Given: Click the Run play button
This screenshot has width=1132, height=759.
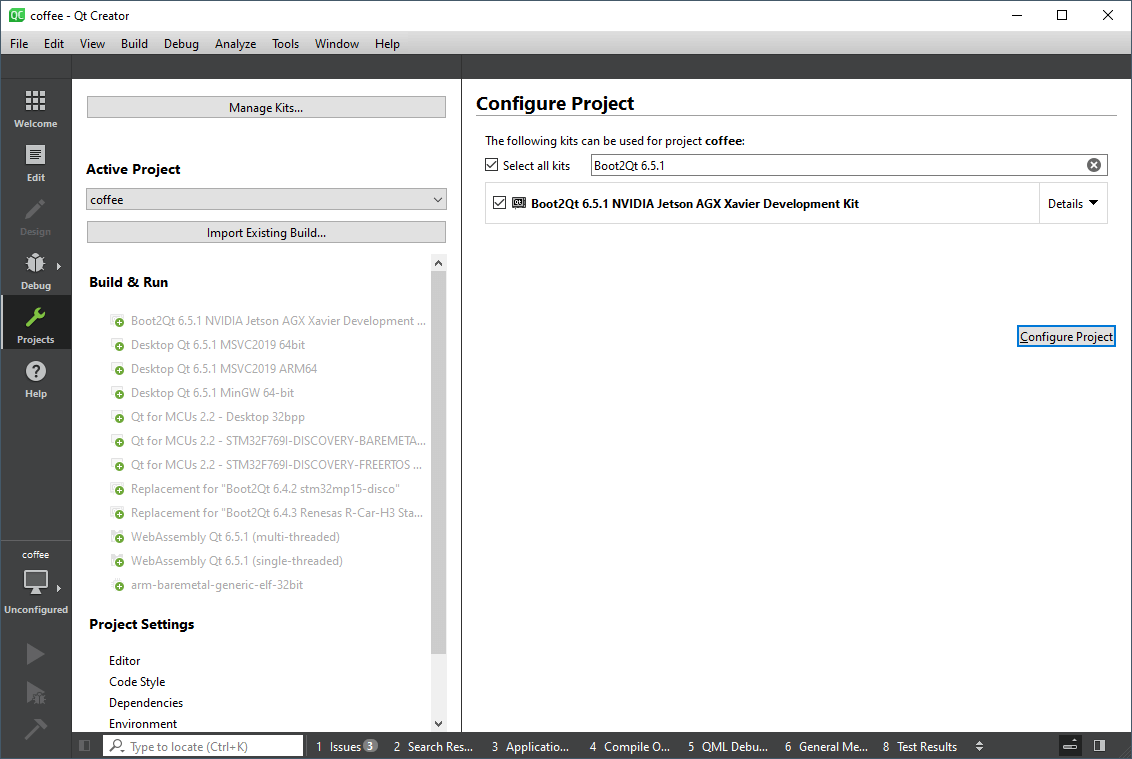Looking at the screenshot, I should pyautogui.click(x=35, y=654).
